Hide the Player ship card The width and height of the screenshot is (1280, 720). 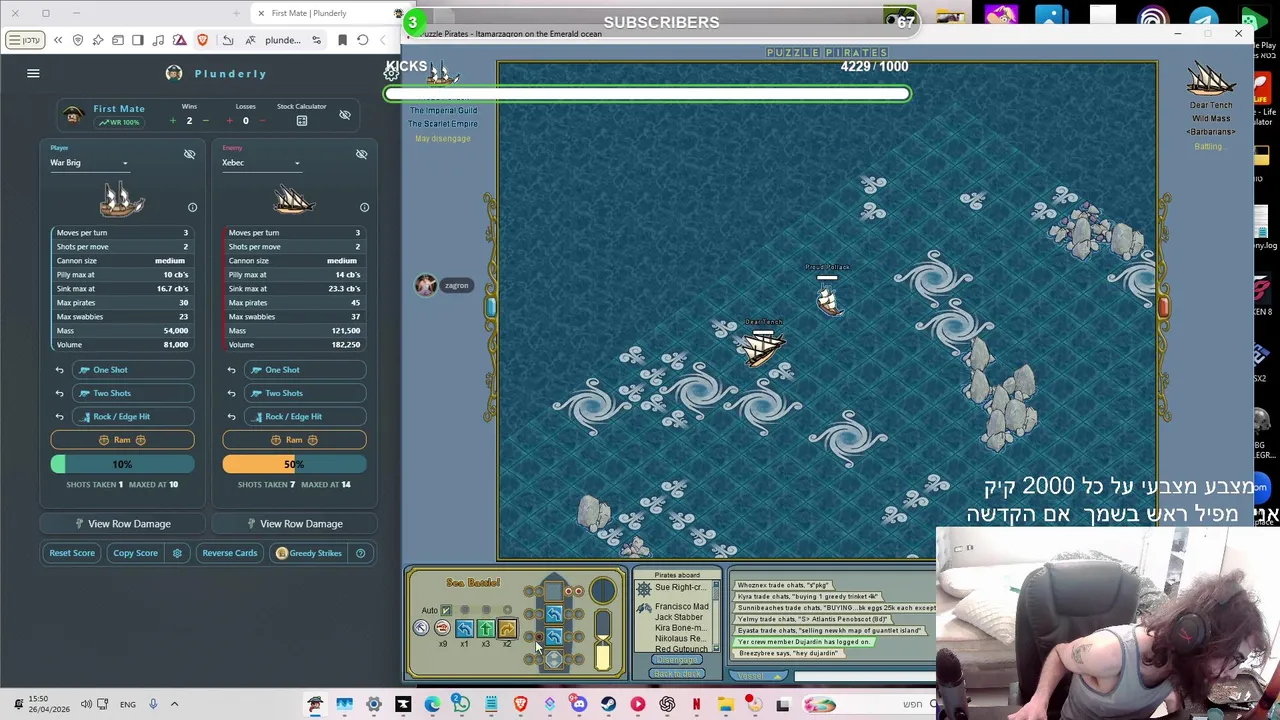pyautogui.click(x=189, y=154)
